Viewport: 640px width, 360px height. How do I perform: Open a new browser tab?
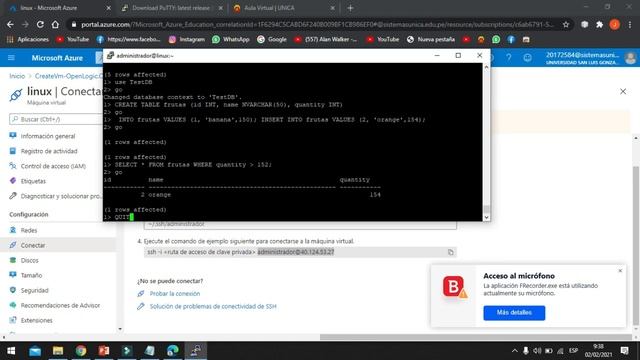click(x=350, y=8)
